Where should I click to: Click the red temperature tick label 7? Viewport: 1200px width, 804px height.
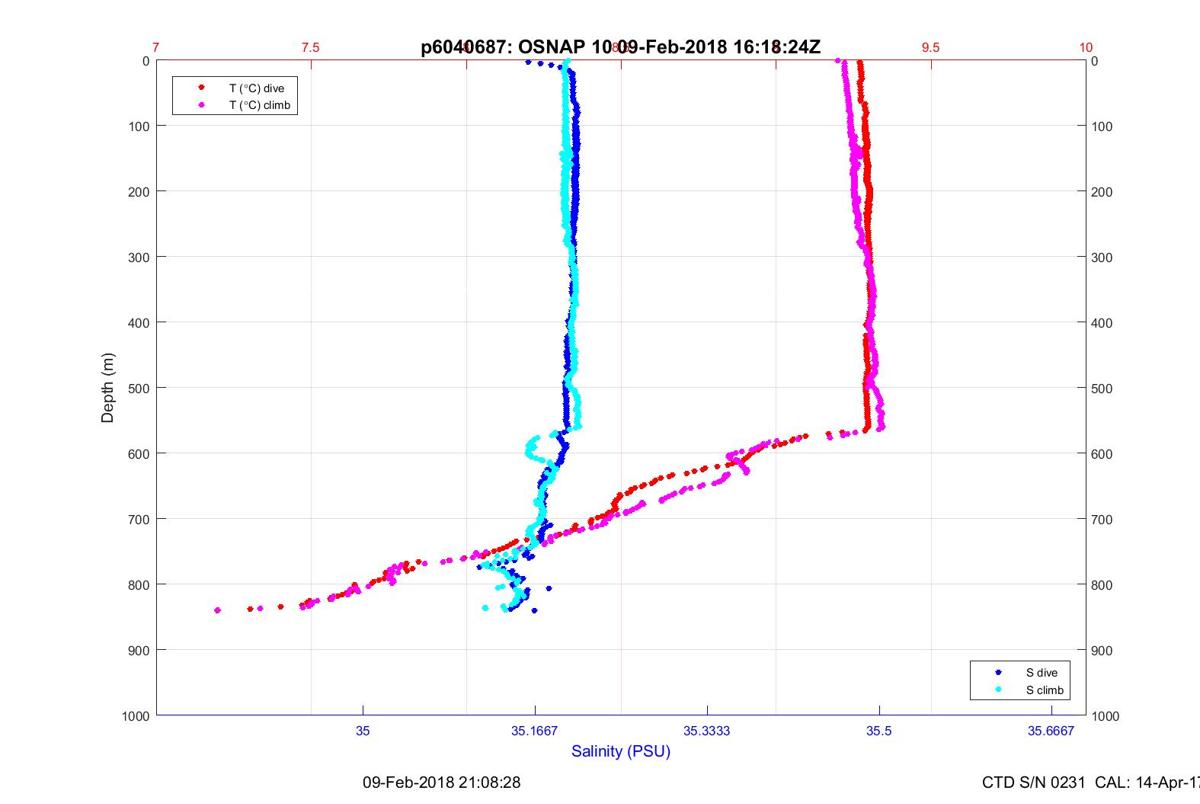(x=156, y=47)
